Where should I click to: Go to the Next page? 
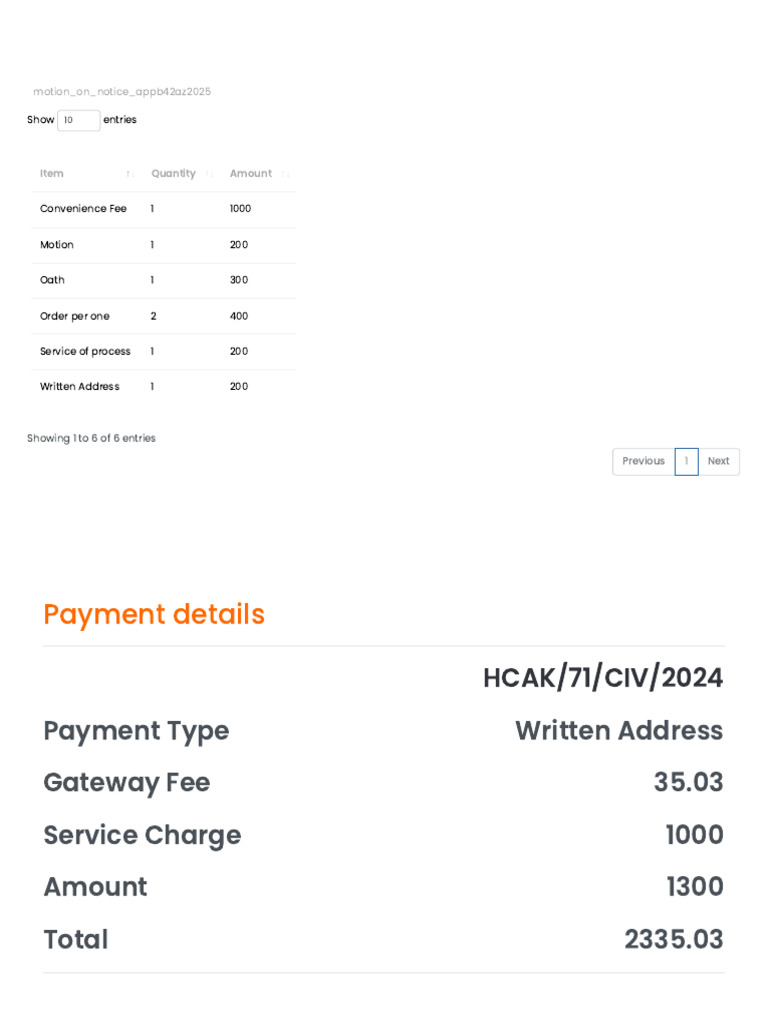(x=718, y=461)
